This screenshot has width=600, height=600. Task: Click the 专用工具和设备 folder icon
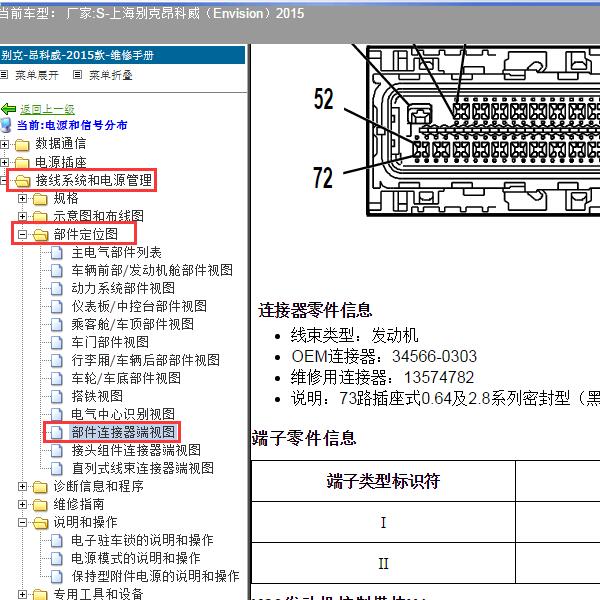pos(40,594)
